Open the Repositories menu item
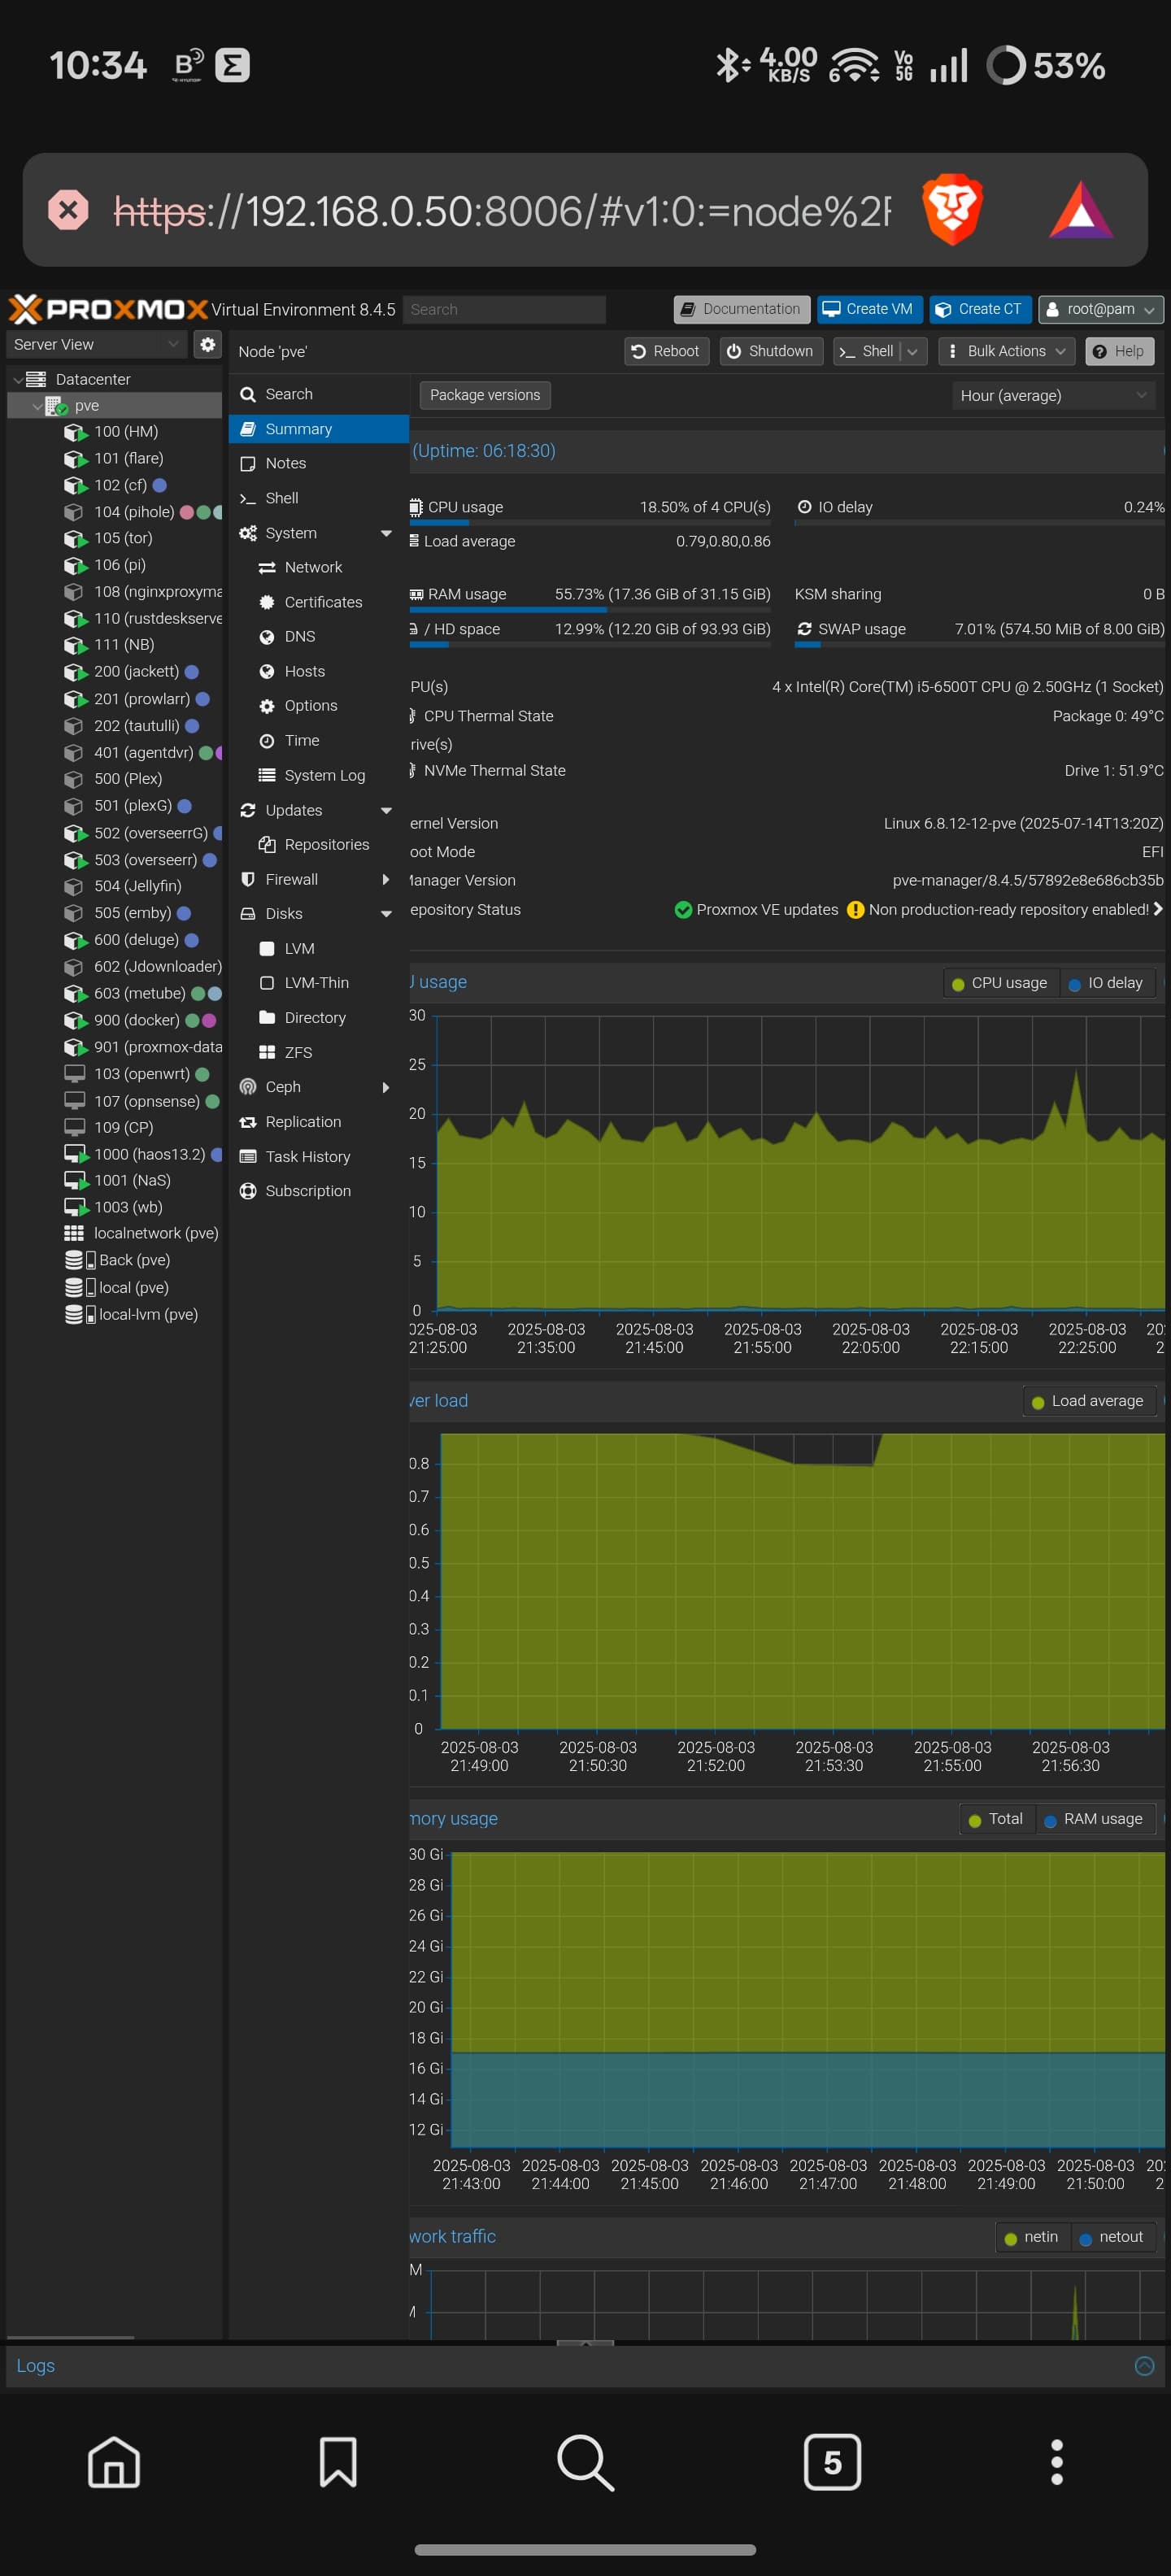The width and height of the screenshot is (1171, 2576). pos(319,845)
